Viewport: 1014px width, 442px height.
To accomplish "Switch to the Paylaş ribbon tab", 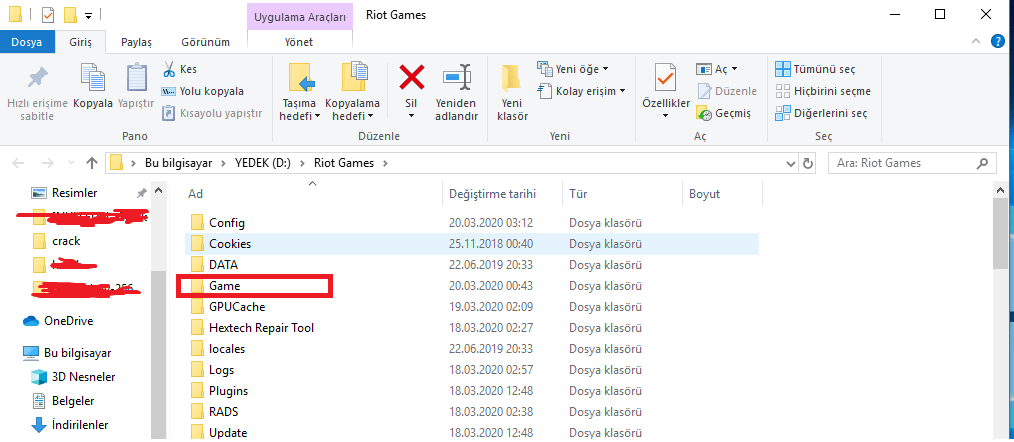I will (136, 42).
